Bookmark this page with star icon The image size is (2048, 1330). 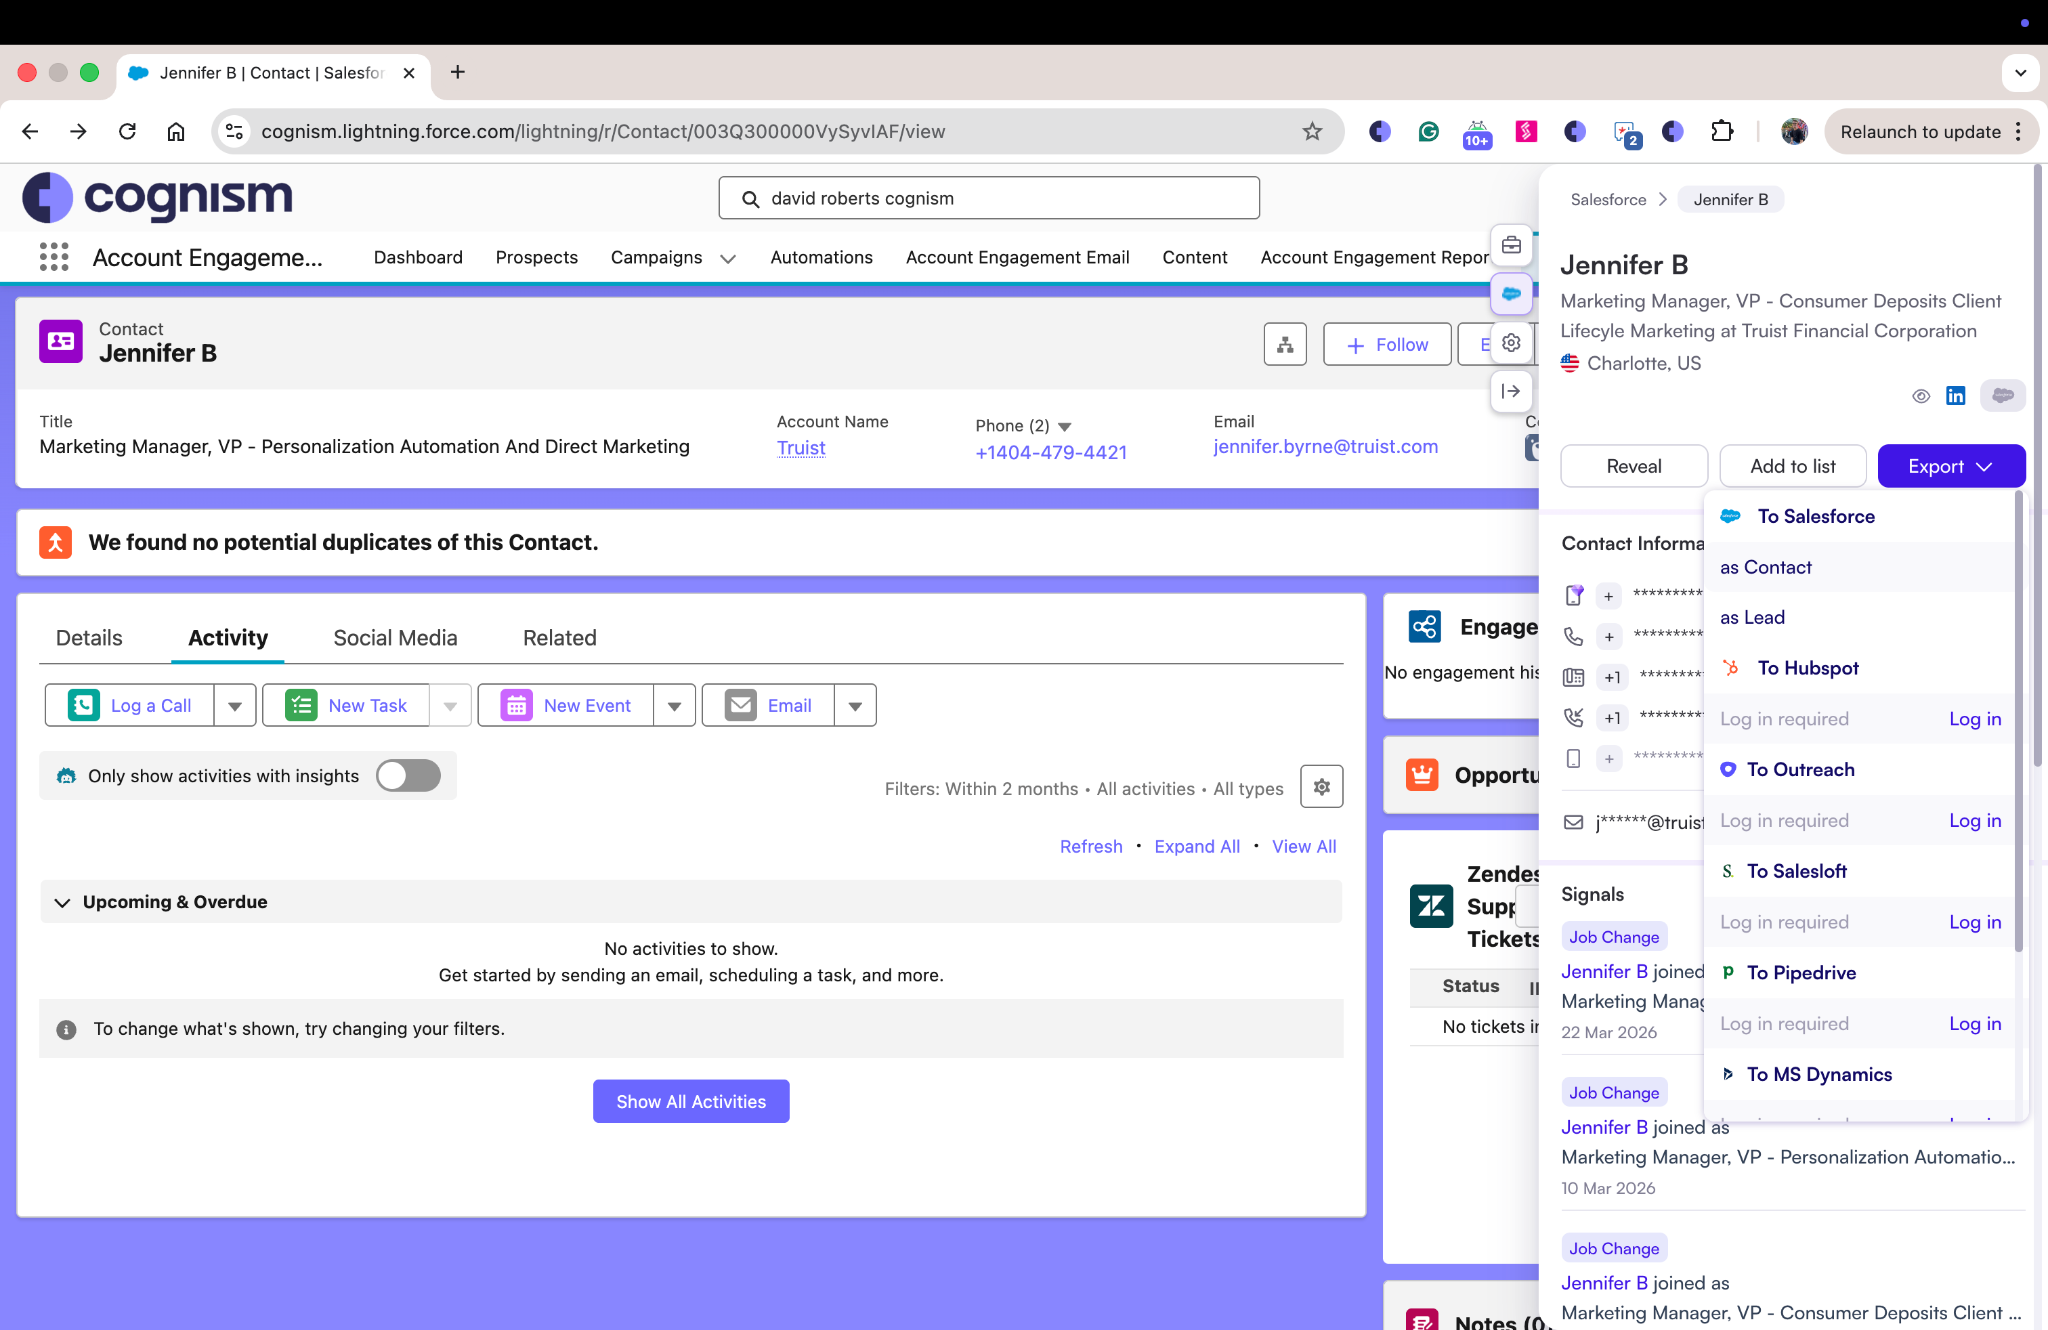pyautogui.click(x=1312, y=131)
